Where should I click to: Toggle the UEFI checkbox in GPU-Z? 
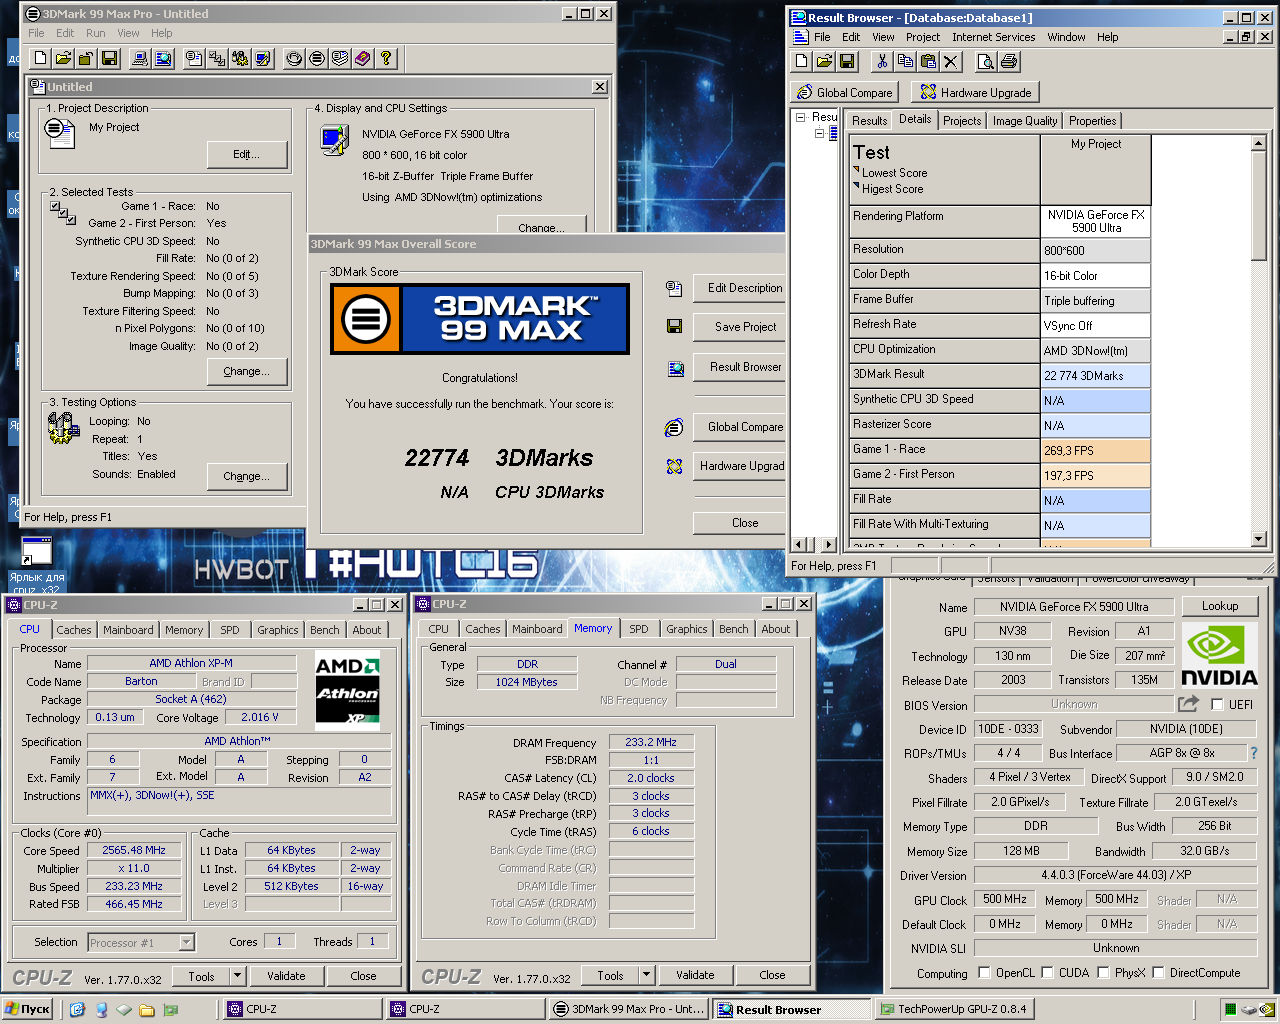point(1217,704)
